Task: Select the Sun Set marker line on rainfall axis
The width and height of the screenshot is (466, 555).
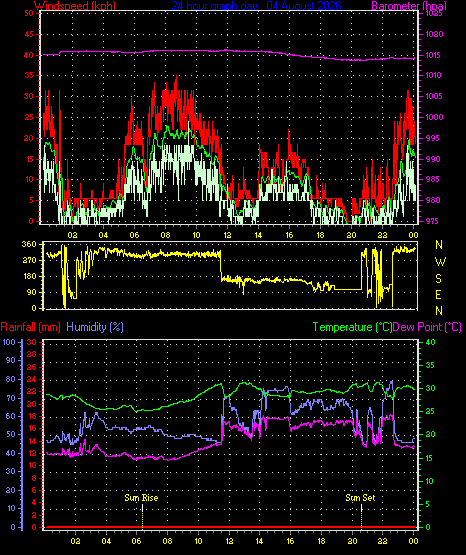Action: pos(361,516)
